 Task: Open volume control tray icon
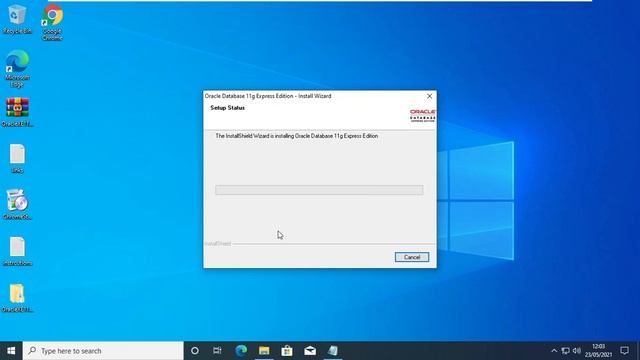coord(577,351)
